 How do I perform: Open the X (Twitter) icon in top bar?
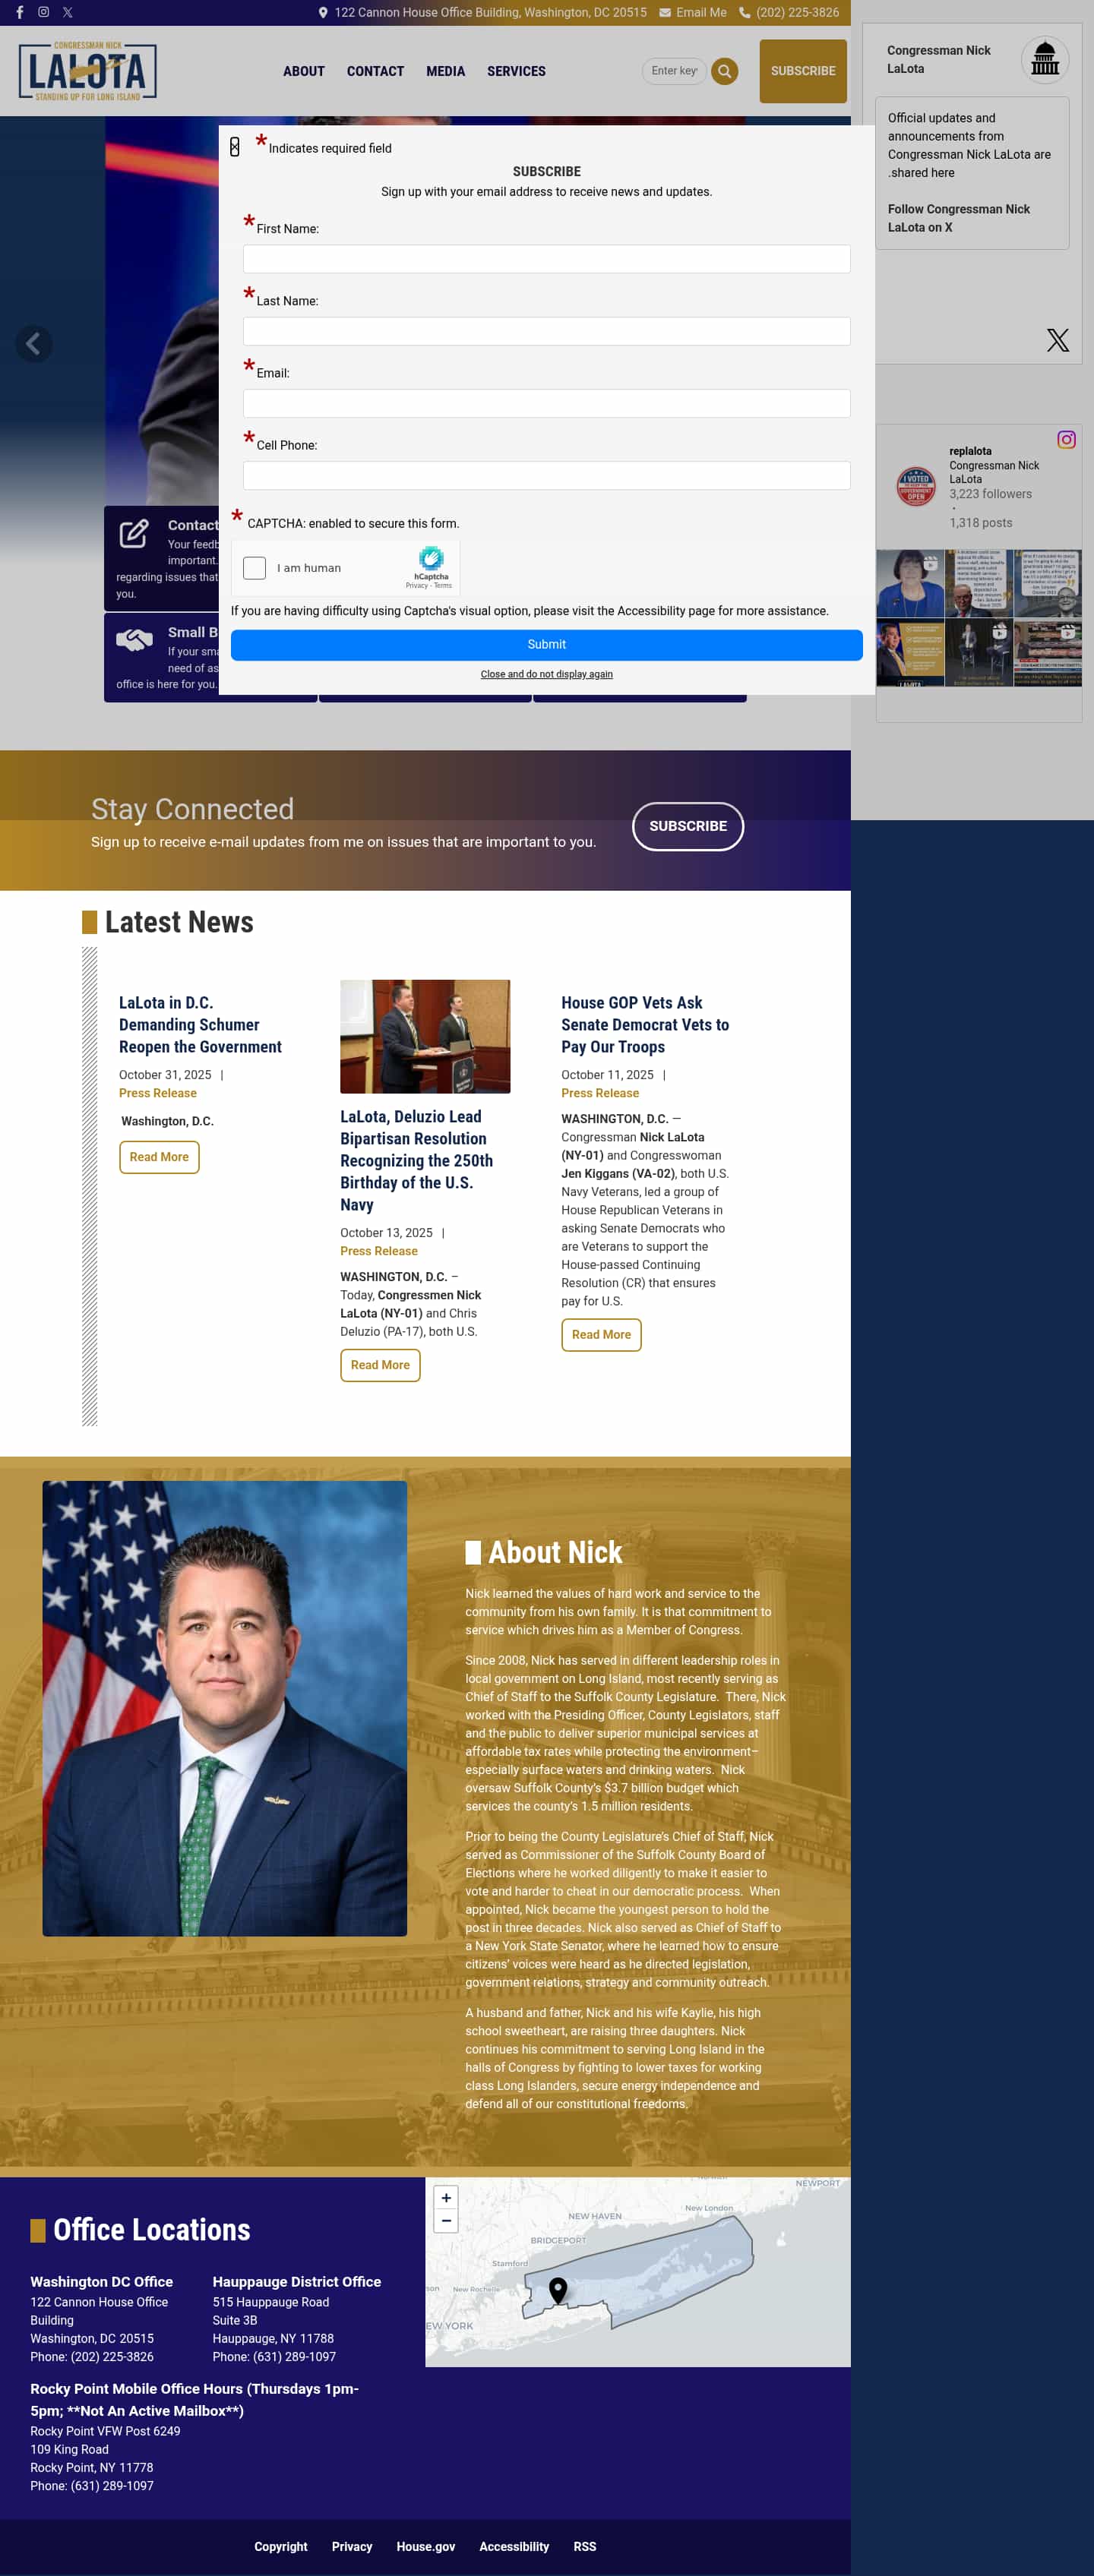coord(68,12)
